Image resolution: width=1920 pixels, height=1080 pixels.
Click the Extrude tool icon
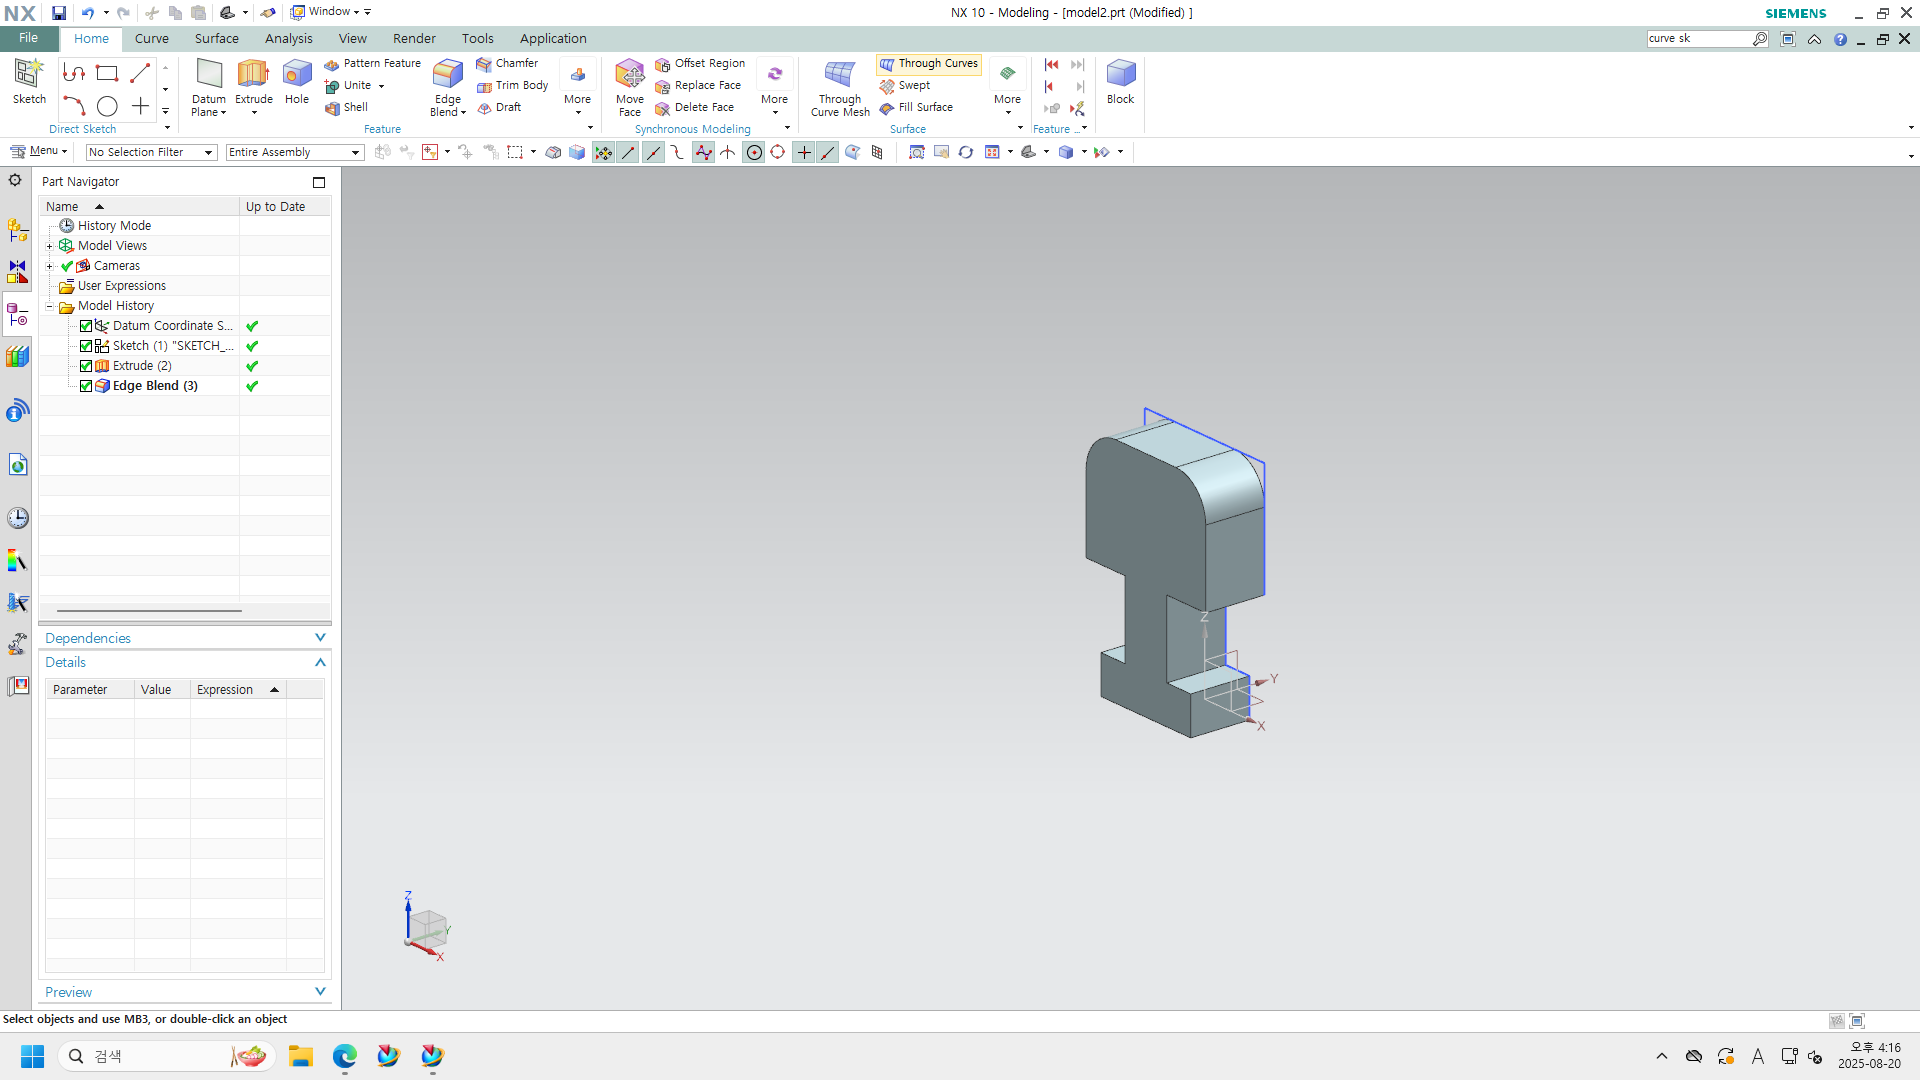(253, 74)
